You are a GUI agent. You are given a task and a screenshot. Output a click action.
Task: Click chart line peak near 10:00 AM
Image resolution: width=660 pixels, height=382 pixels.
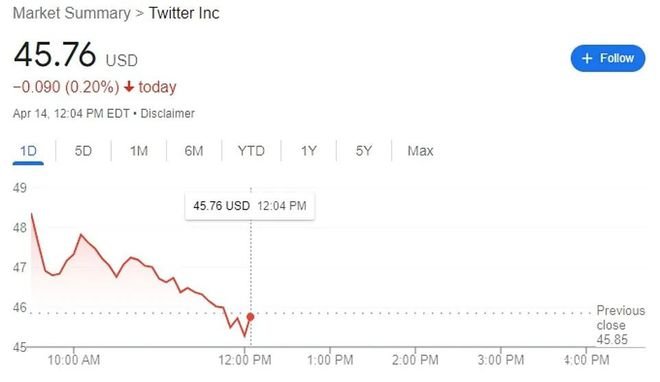(81, 235)
